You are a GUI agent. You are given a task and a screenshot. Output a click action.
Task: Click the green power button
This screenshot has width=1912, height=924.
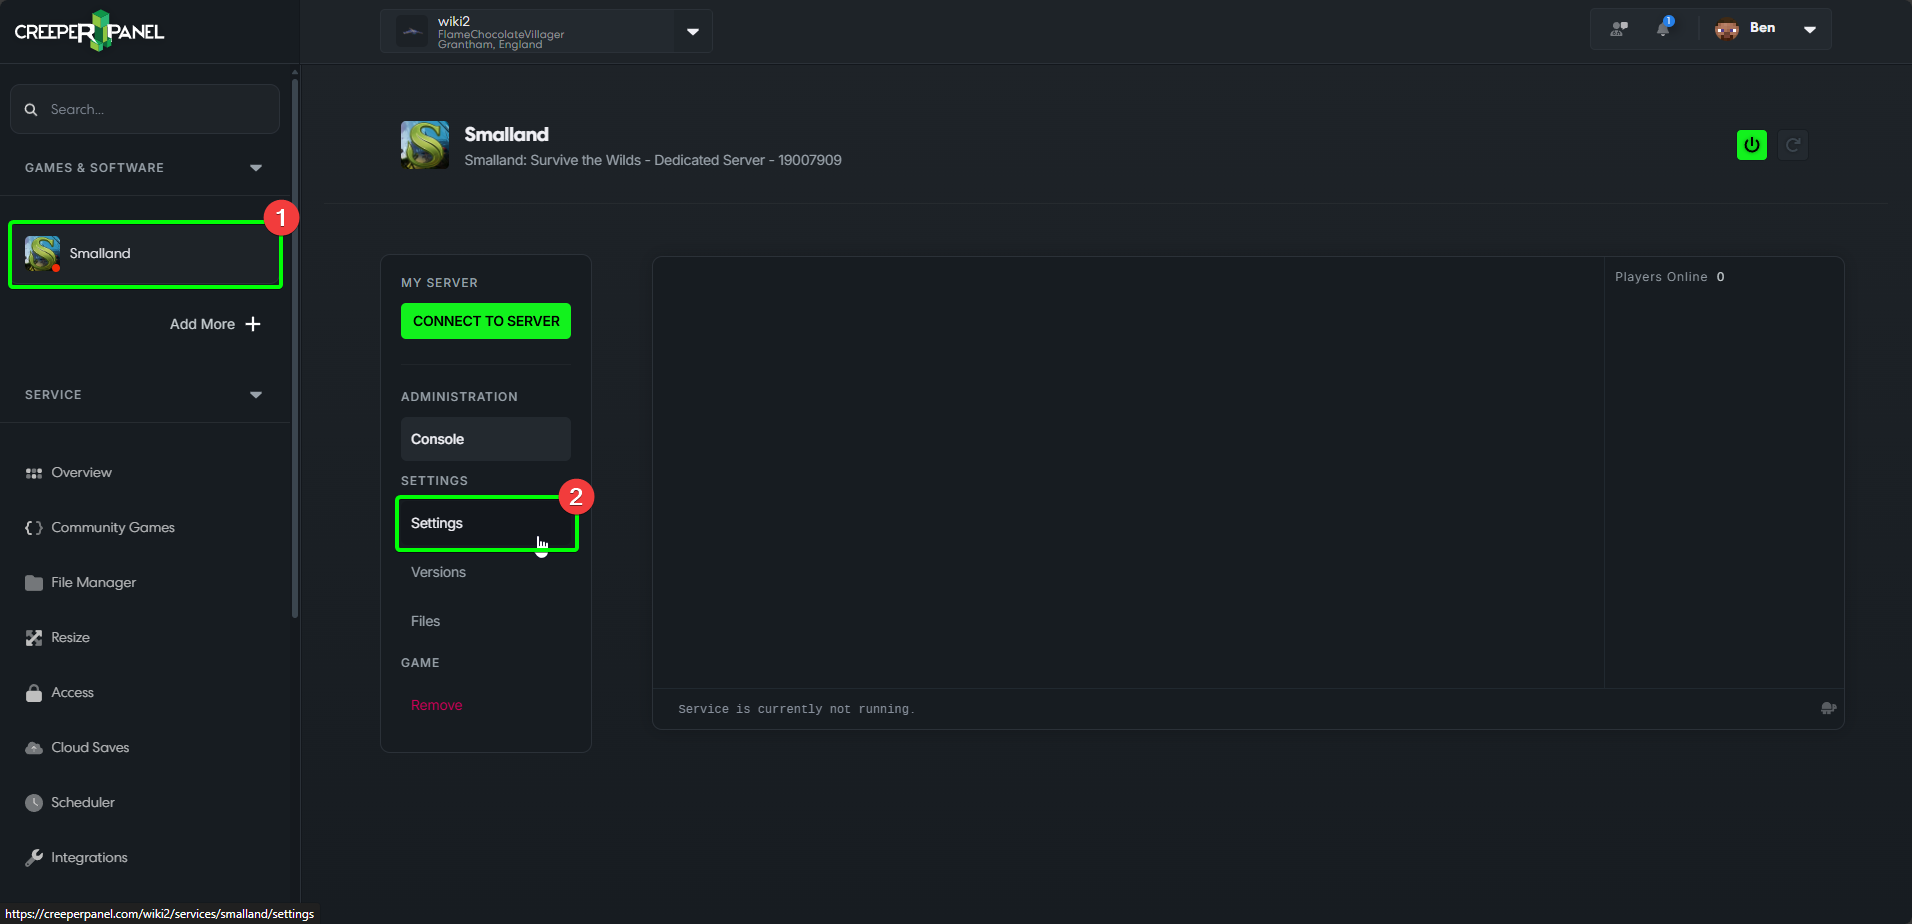point(1752,145)
